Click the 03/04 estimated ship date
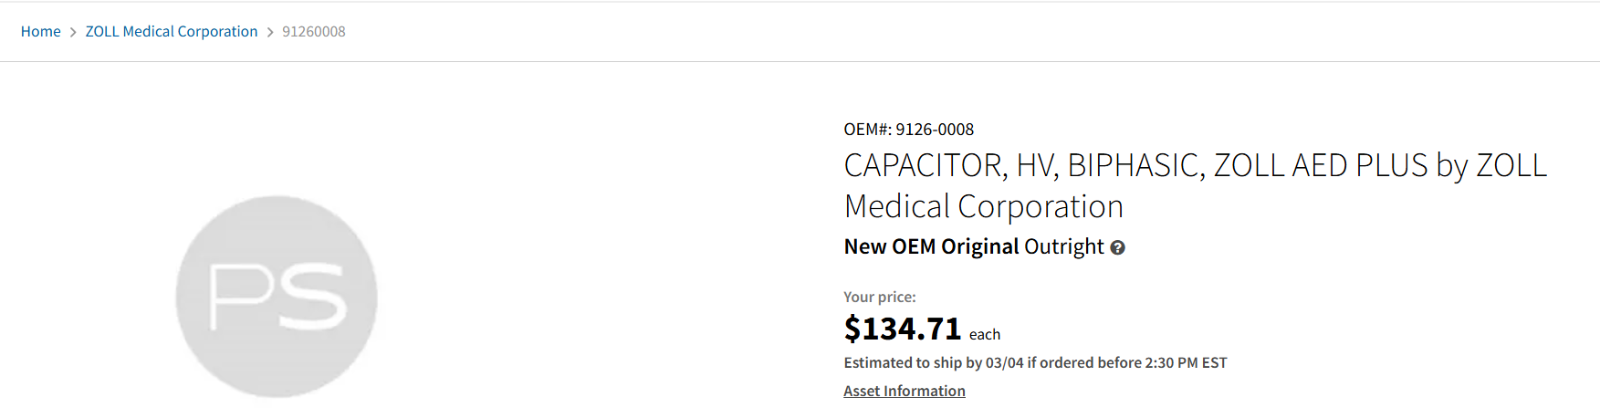This screenshot has width=1600, height=418. tap(1004, 363)
